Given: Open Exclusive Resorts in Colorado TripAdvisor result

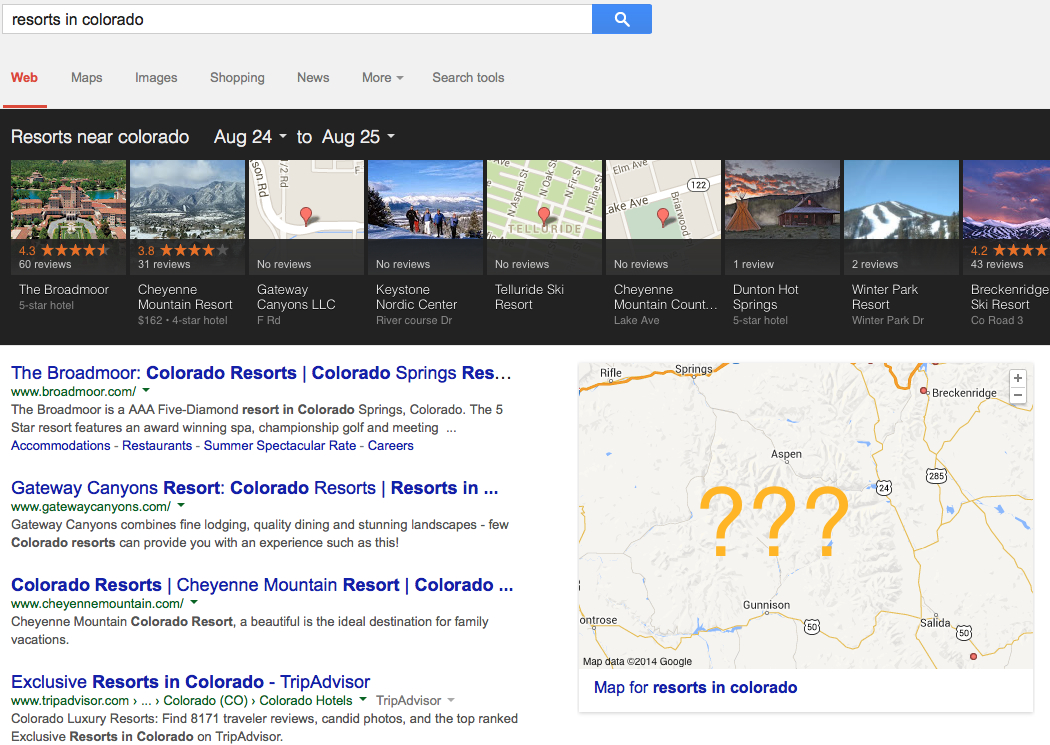Looking at the screenshot, I should pos(190,682).
